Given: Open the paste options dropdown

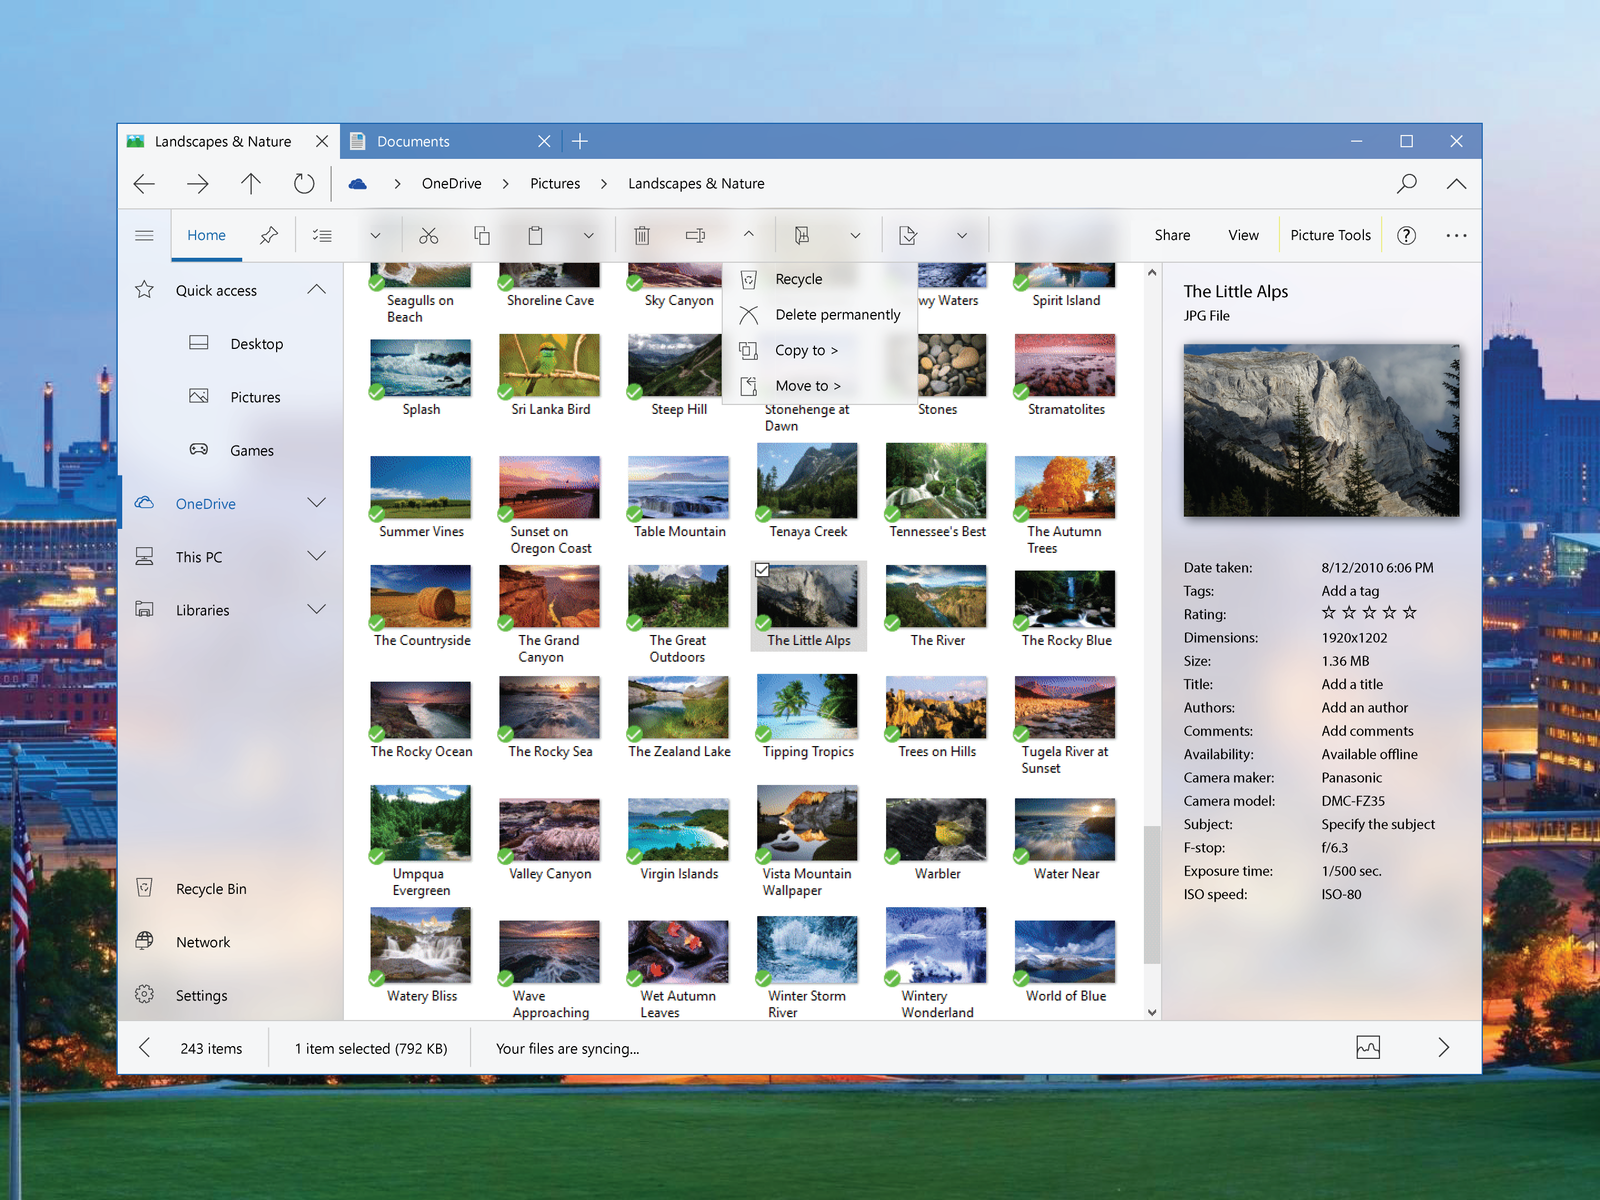Looking at the screenshot, I should tap(588, 234).
